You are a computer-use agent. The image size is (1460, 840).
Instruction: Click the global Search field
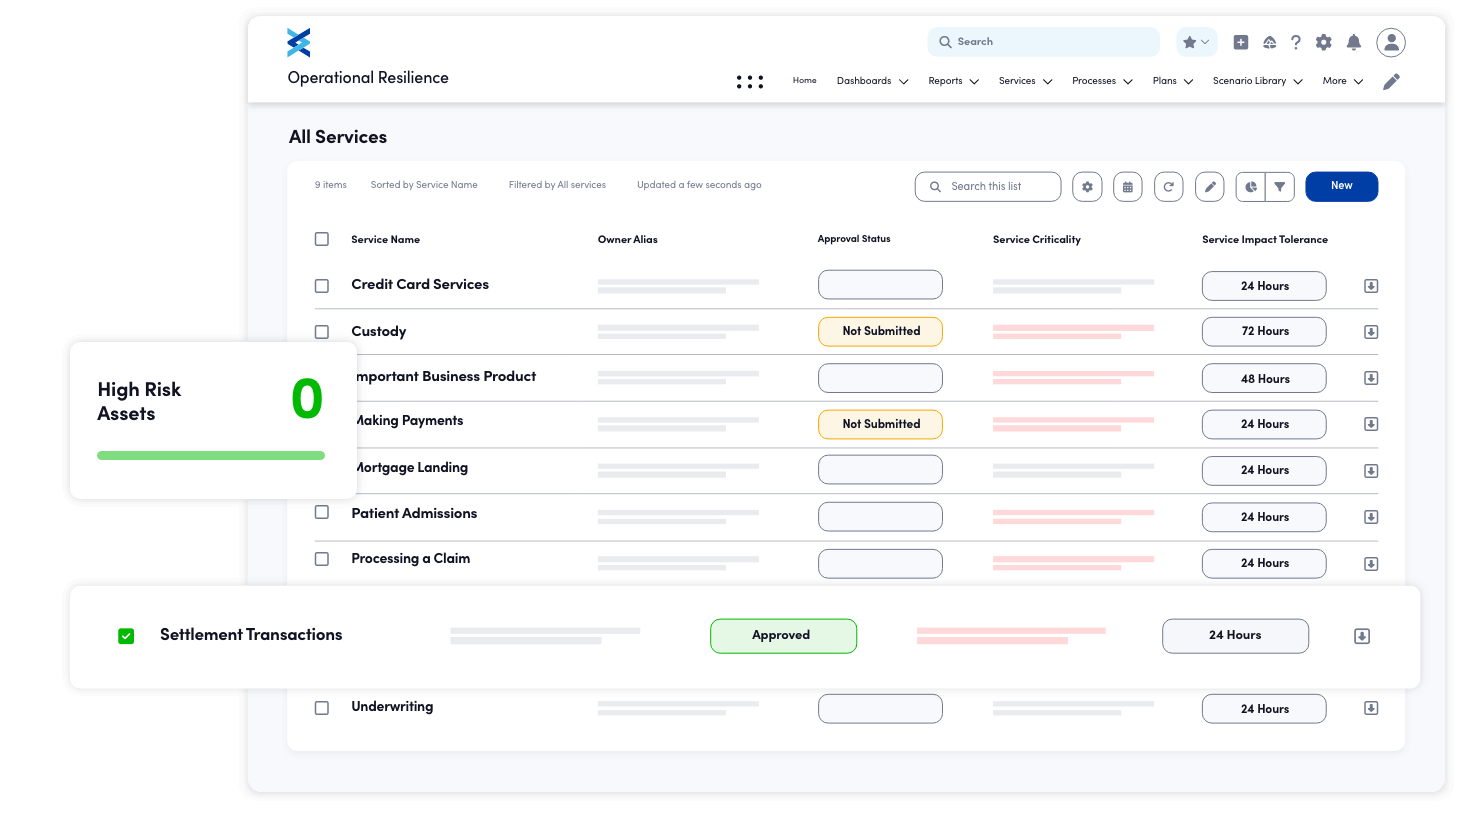pos(1043,42)
